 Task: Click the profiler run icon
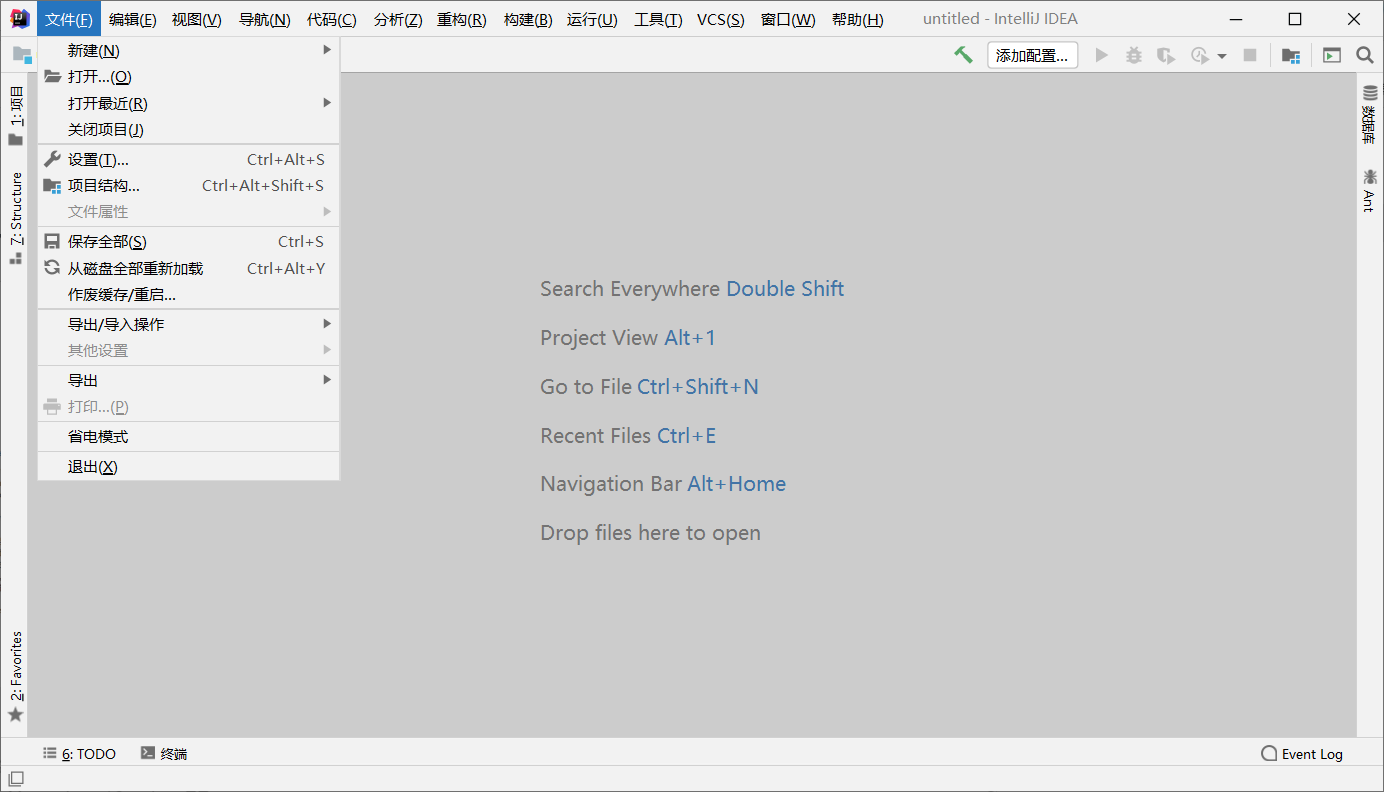1199,55
